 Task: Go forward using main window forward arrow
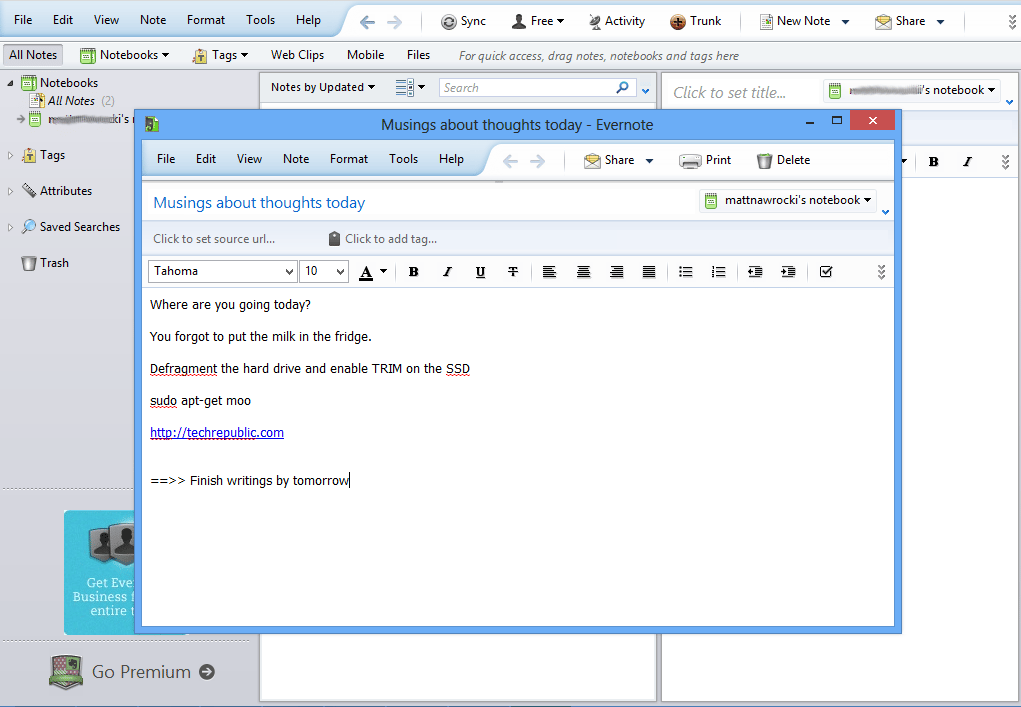395,23
